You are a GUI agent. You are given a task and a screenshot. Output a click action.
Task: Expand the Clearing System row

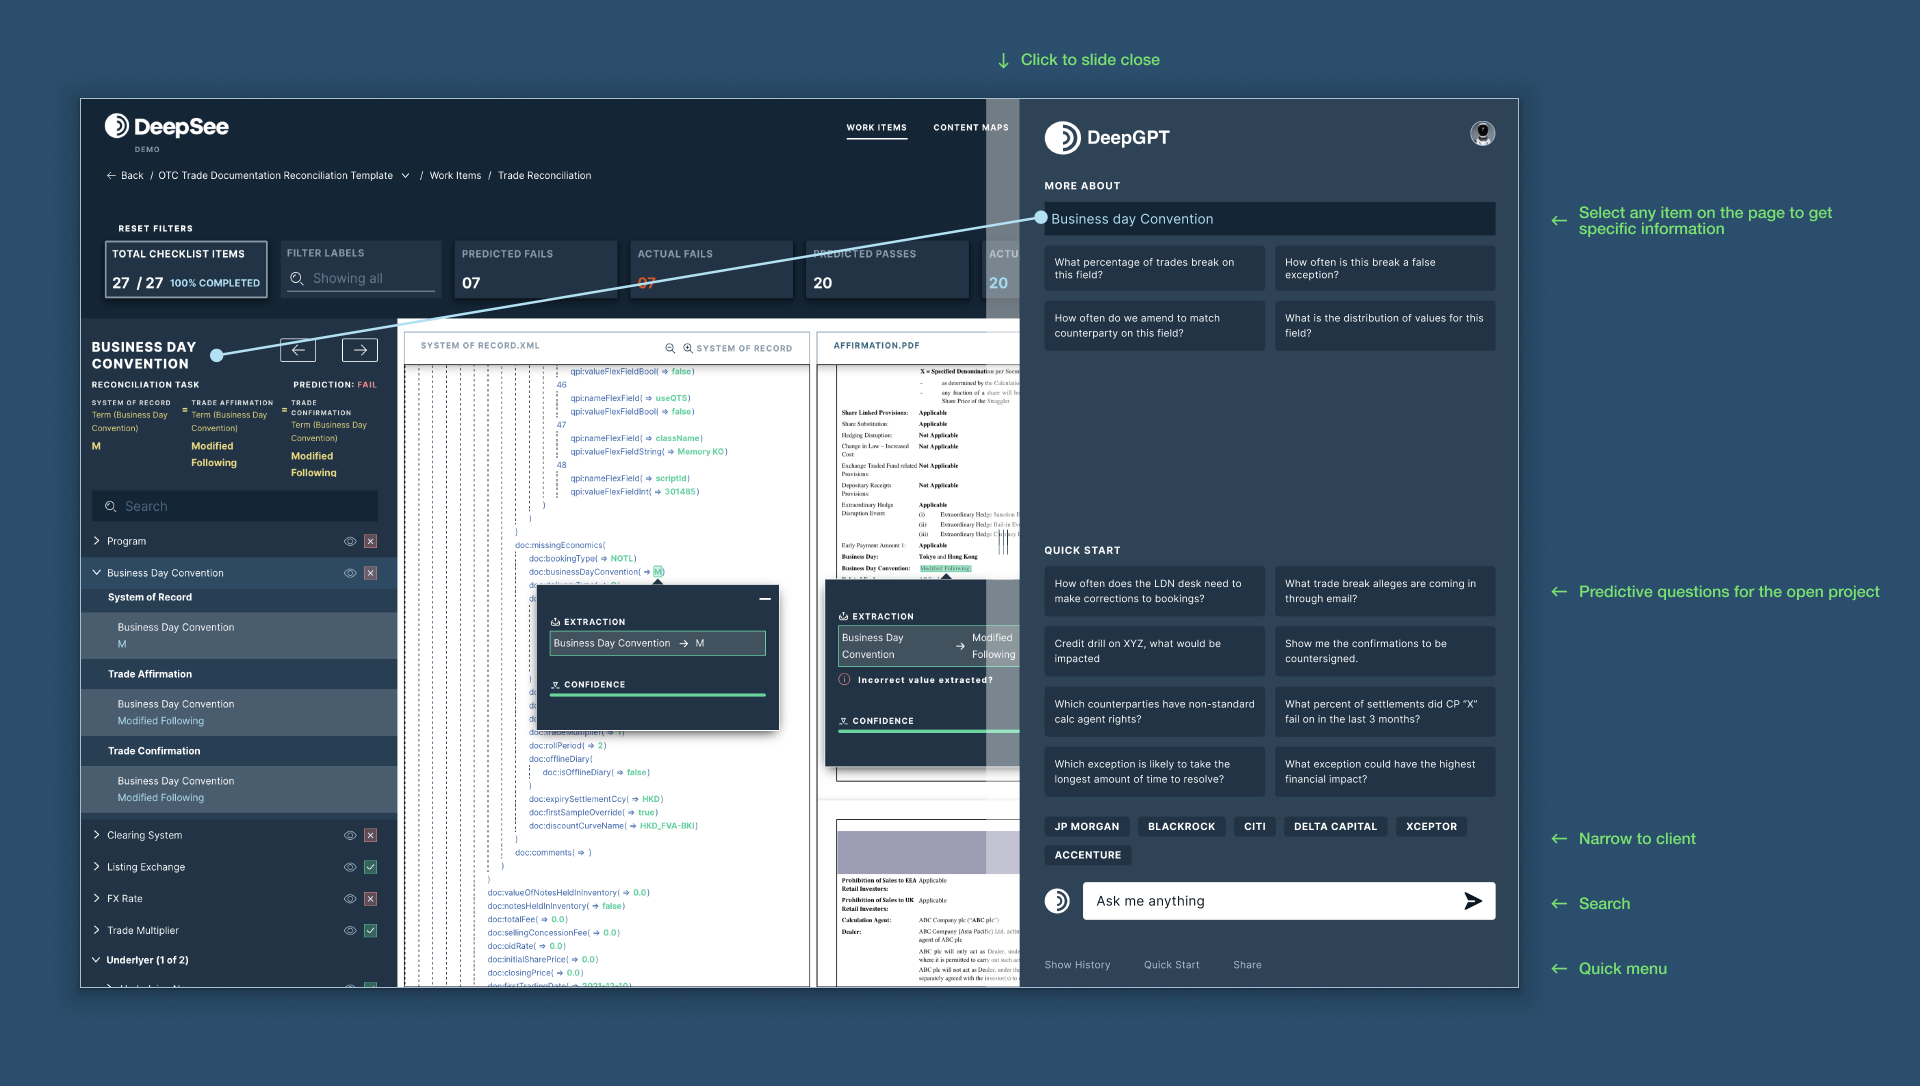click(x=96, y=835)
